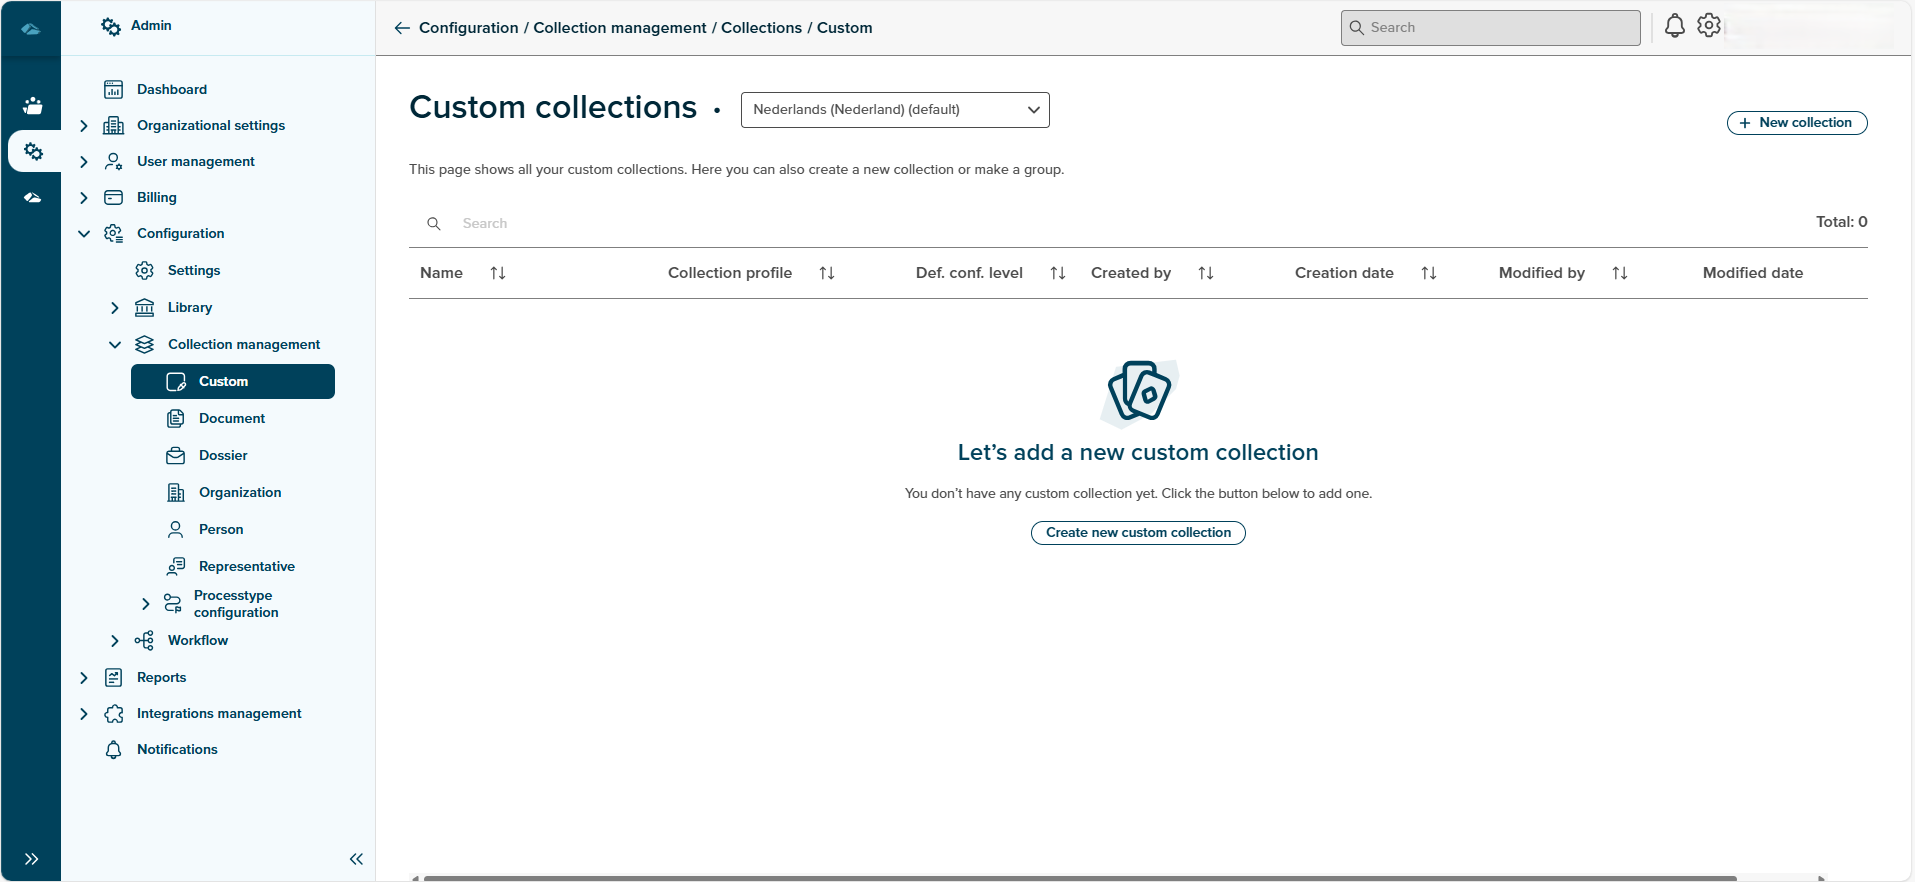
Task: Sort by Modified by column
Action: click(1620, 273)
